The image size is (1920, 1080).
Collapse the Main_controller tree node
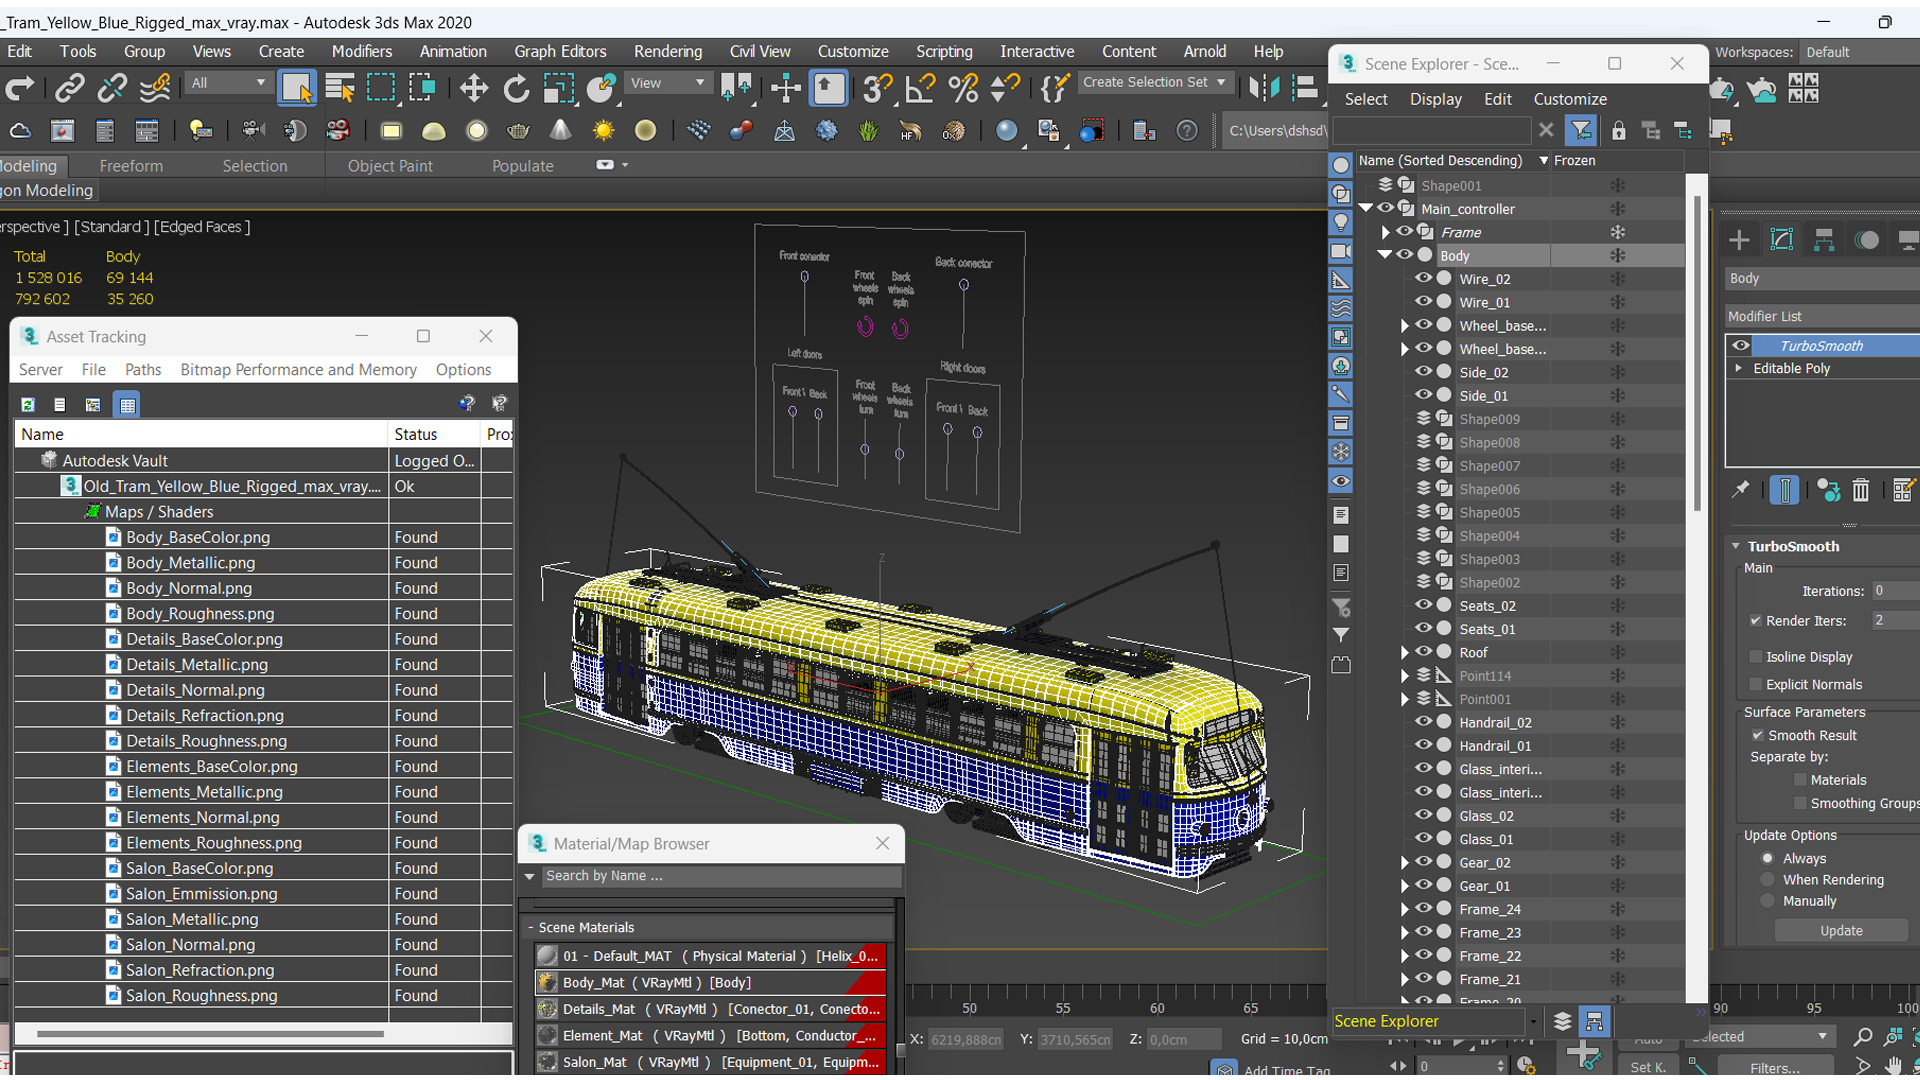[1366, 208]
